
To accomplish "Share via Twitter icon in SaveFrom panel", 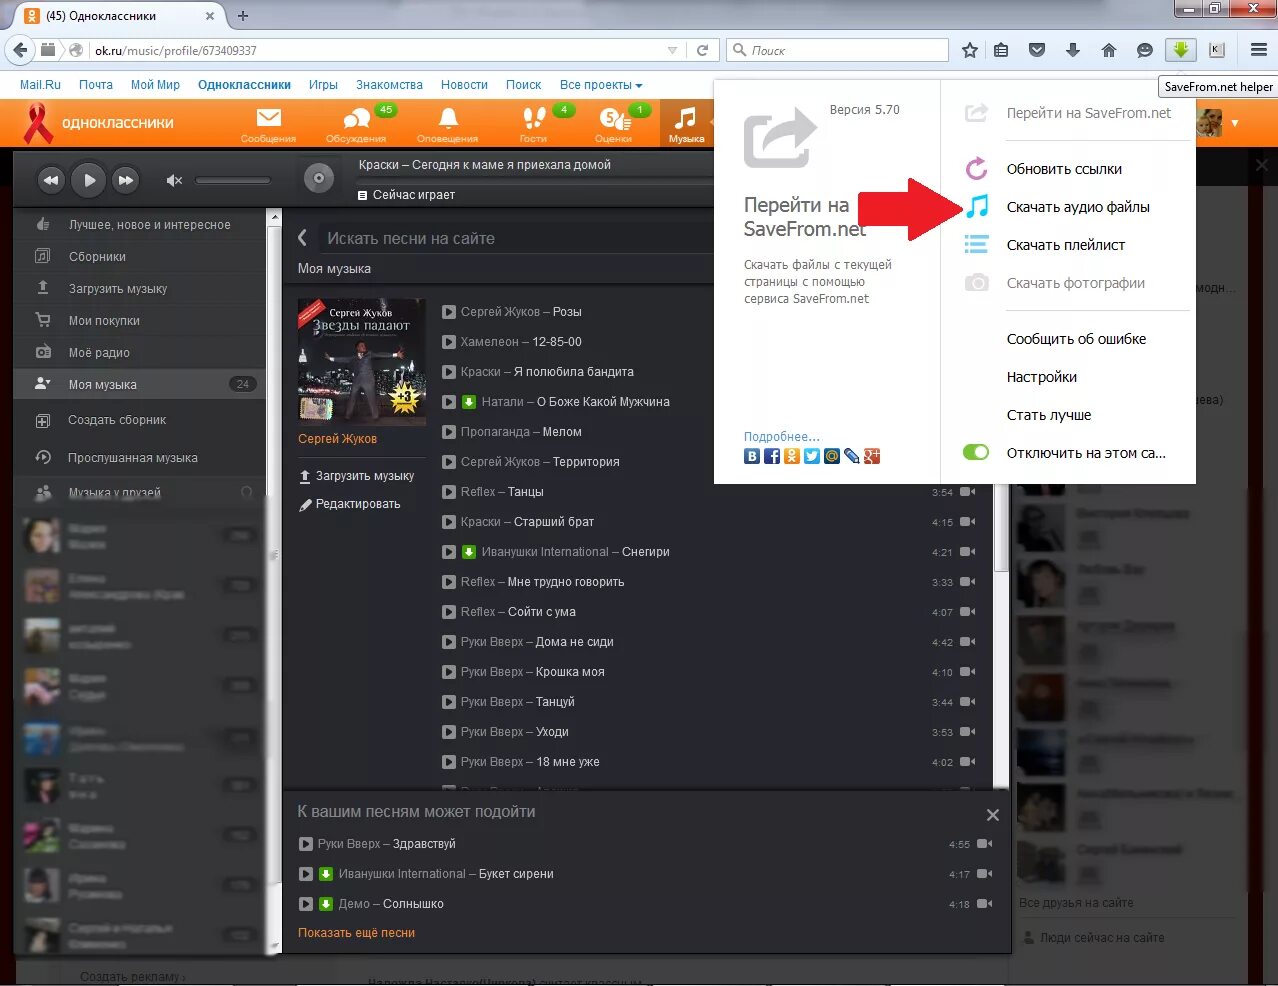I will click(x=812, y=456).
